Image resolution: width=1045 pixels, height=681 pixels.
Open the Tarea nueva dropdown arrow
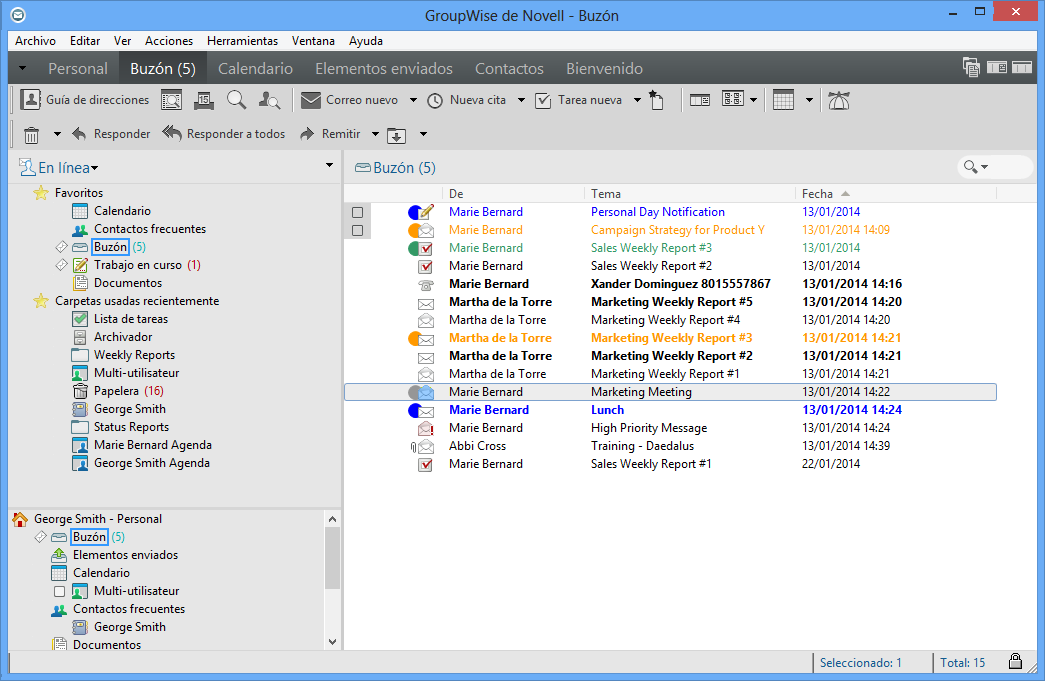637,101
